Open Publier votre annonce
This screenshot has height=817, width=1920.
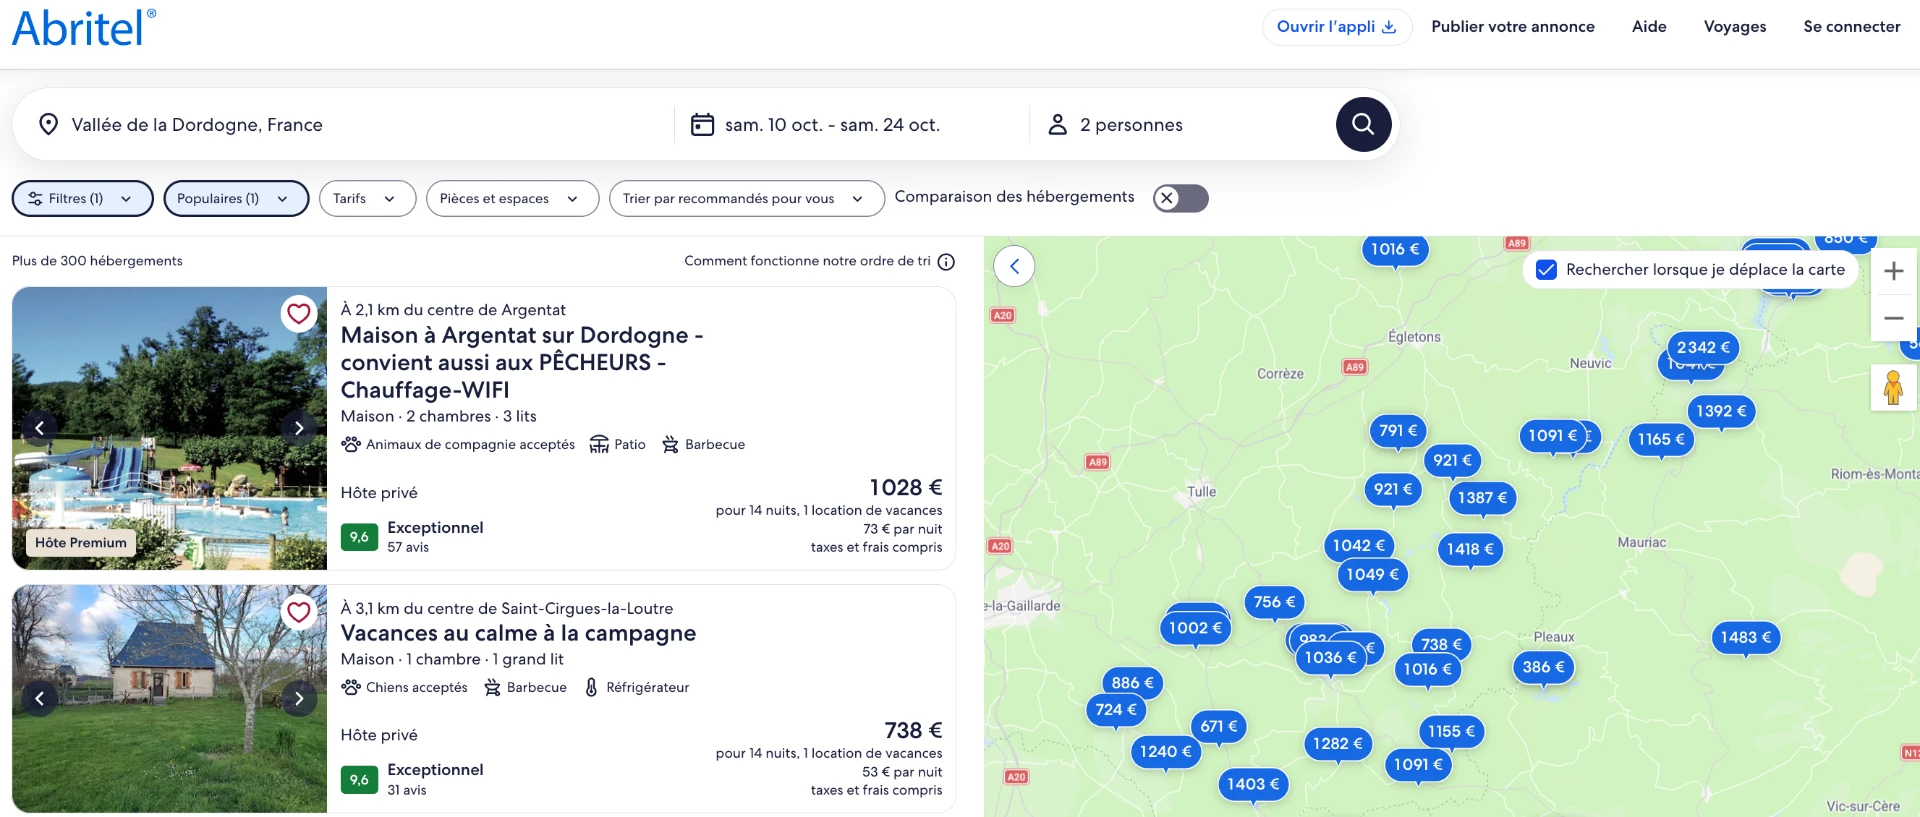tap(1513, 27)
